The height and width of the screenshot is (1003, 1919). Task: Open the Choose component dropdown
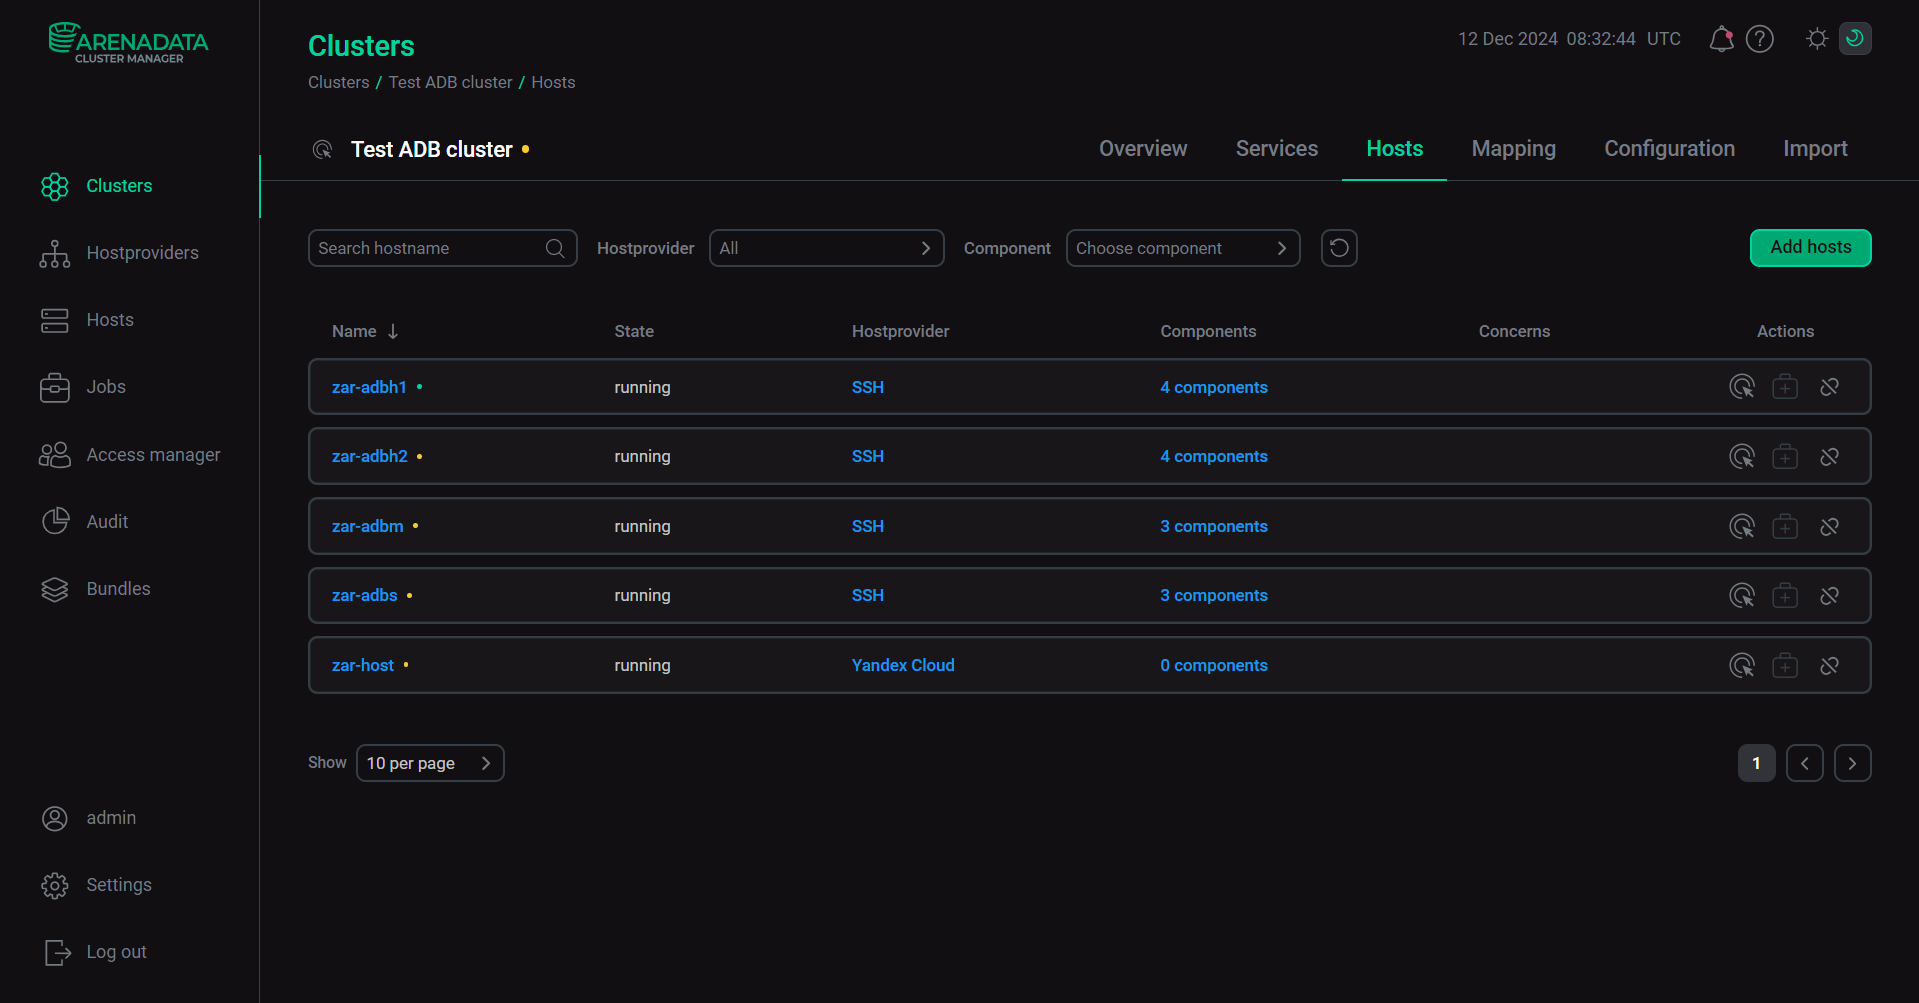[1182, 248]
